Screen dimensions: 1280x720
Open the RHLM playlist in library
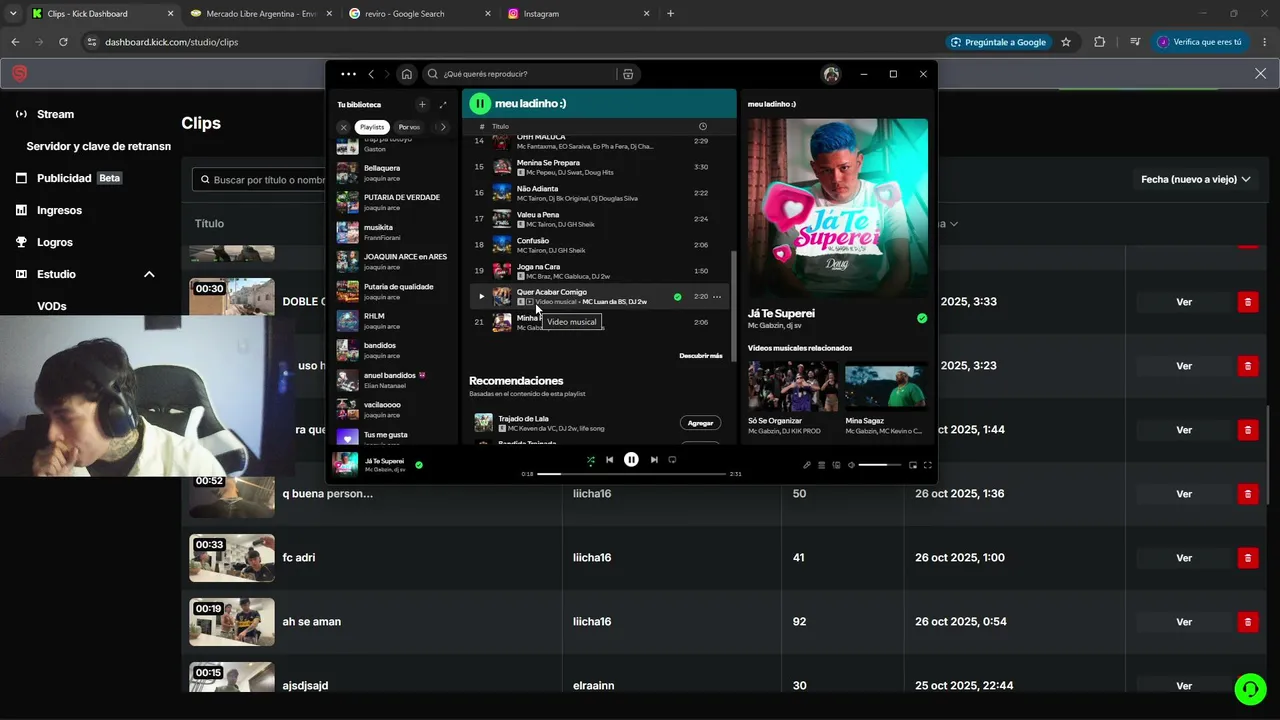tap(396, 321)
